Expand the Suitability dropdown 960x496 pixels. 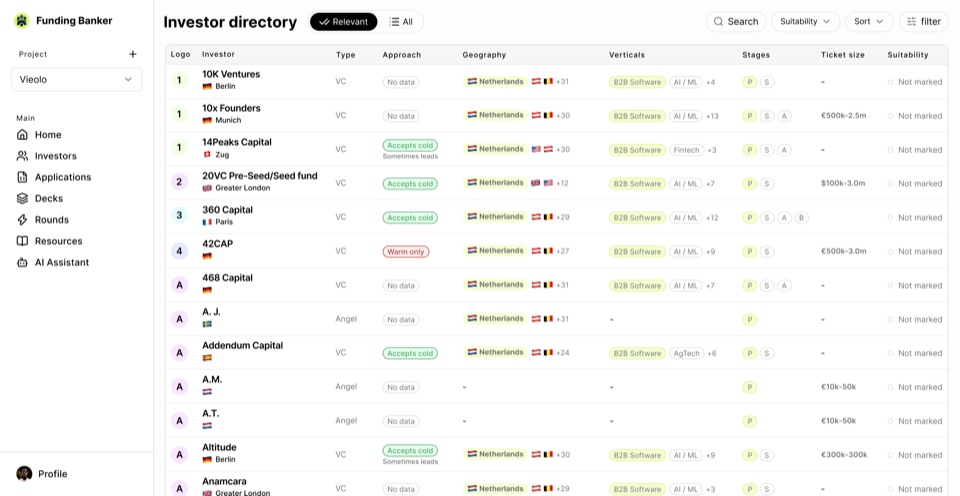pyautogui.click(x=805, y=21)
